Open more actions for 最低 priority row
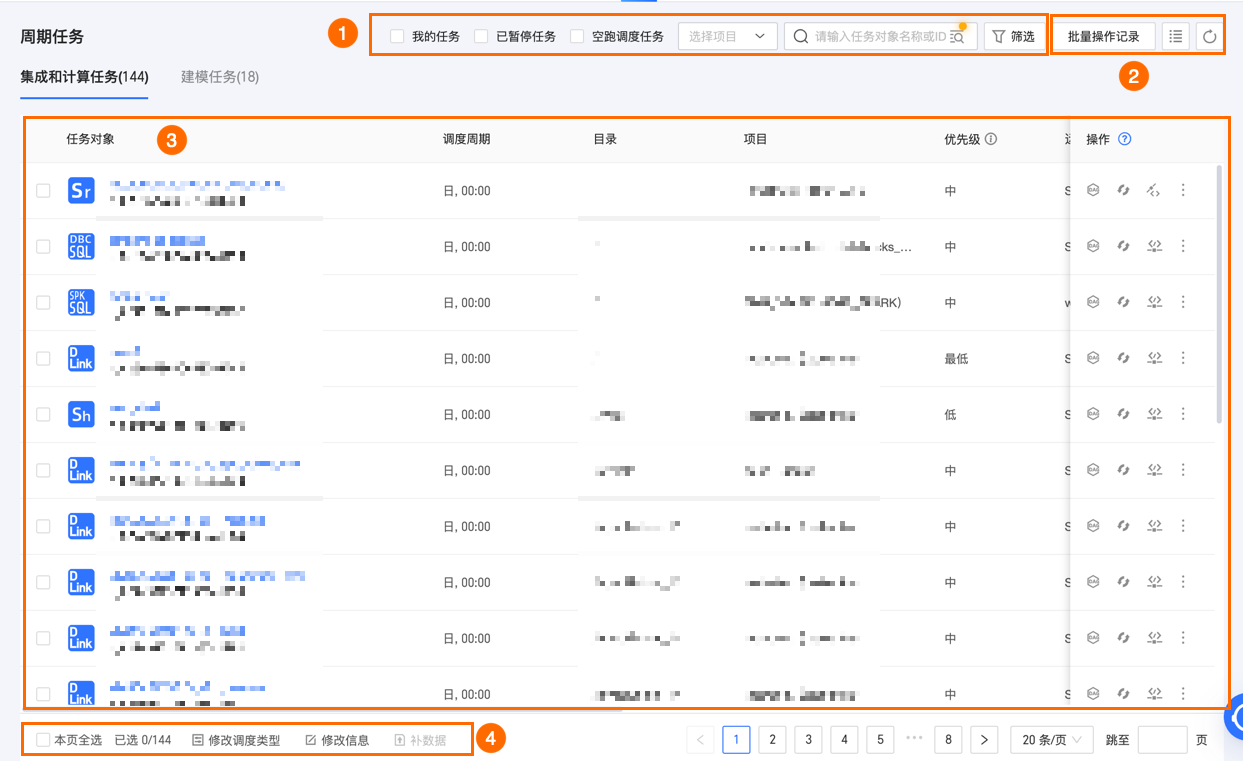The width and height of the screenshot is (1243, 761). click(1183, 358)
